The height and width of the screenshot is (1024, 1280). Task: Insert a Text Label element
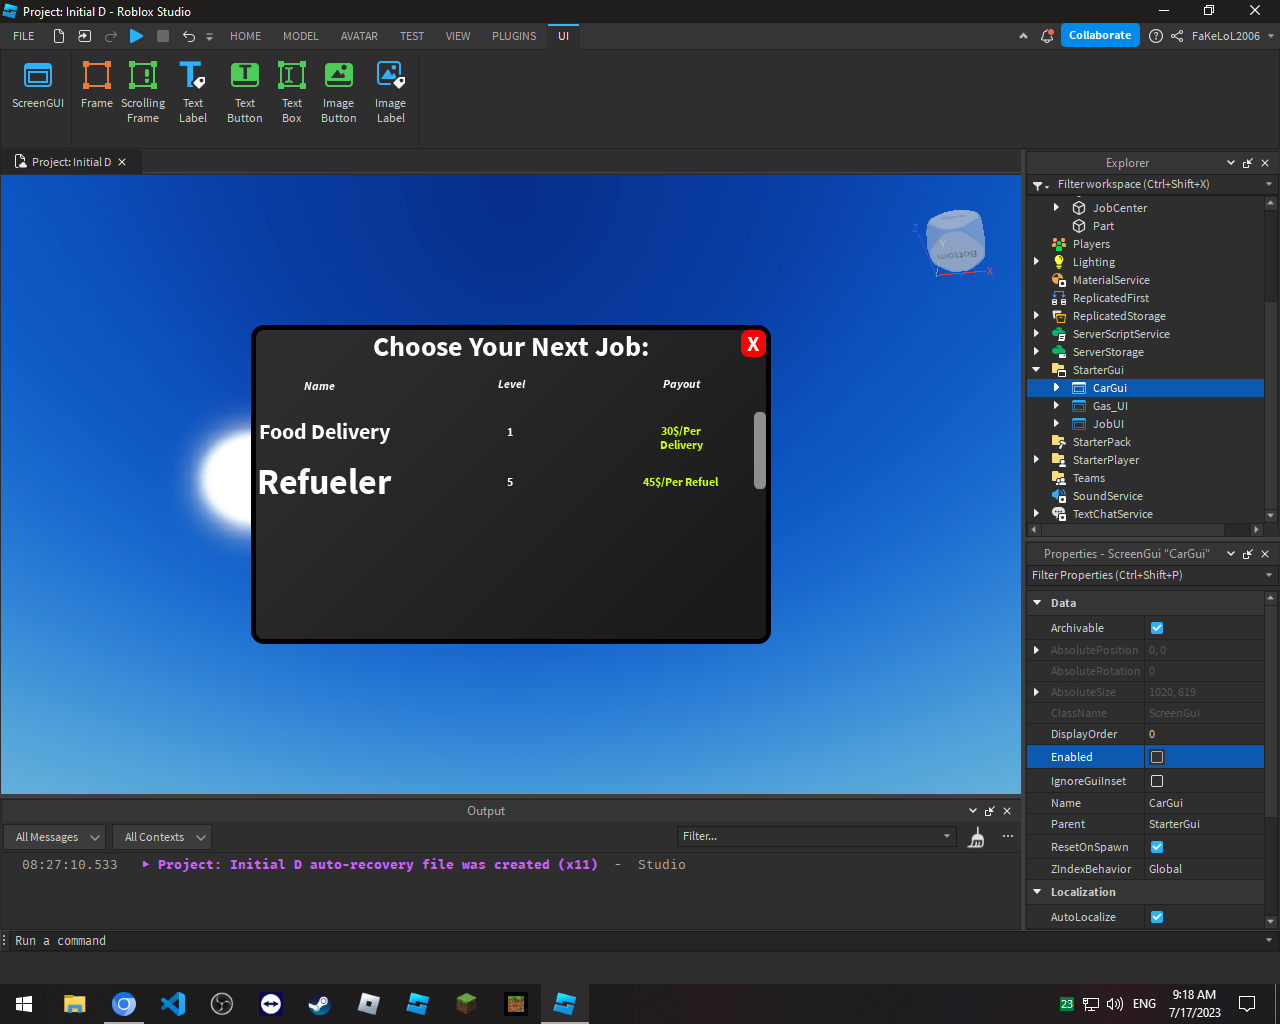coord(193,92)
